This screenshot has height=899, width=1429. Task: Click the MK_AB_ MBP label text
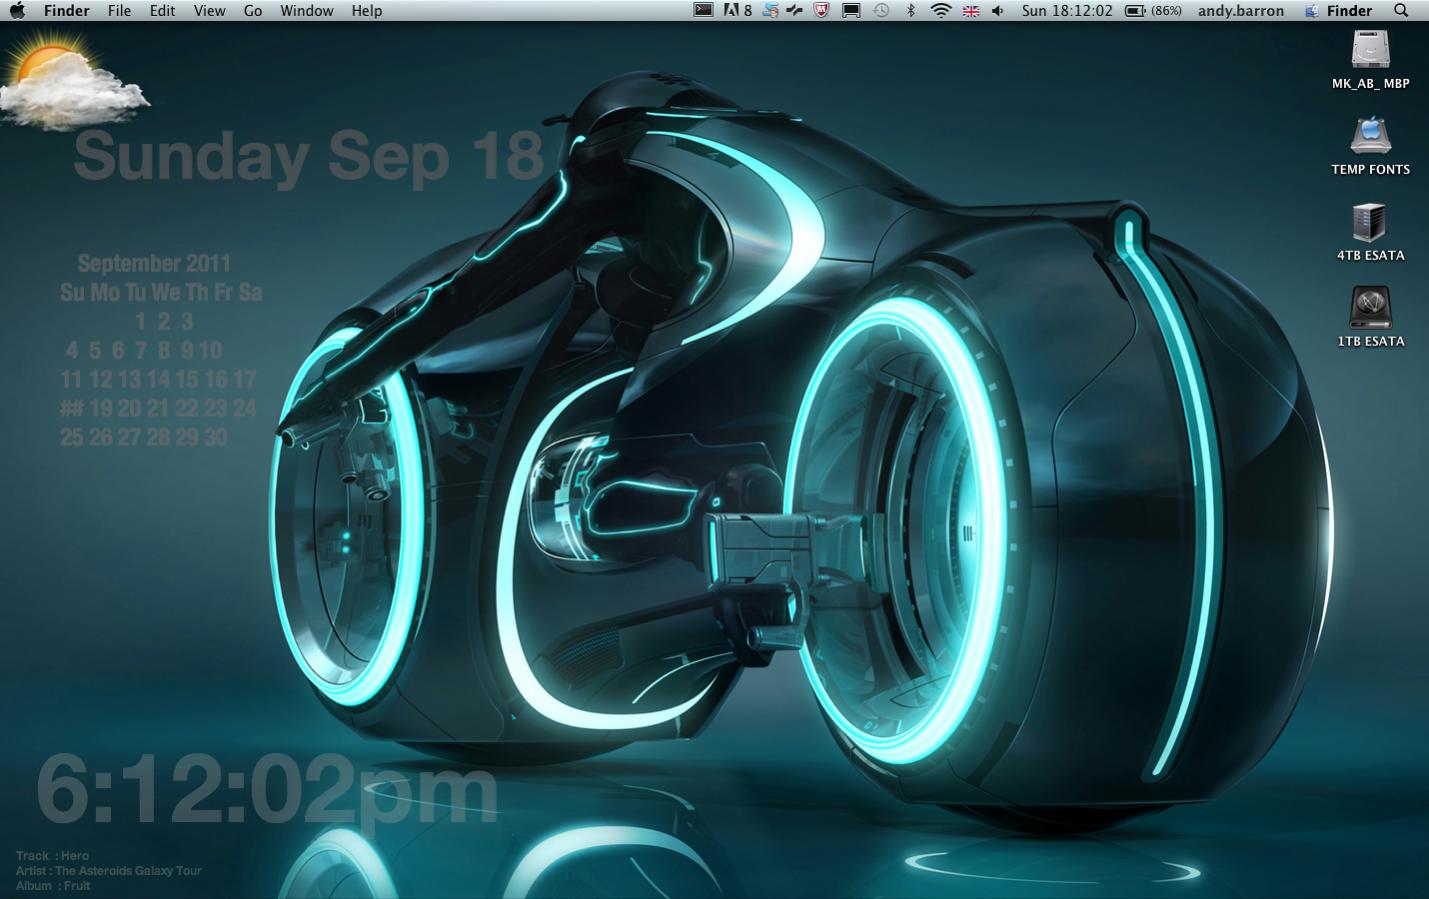click(x=1370, y=84)
